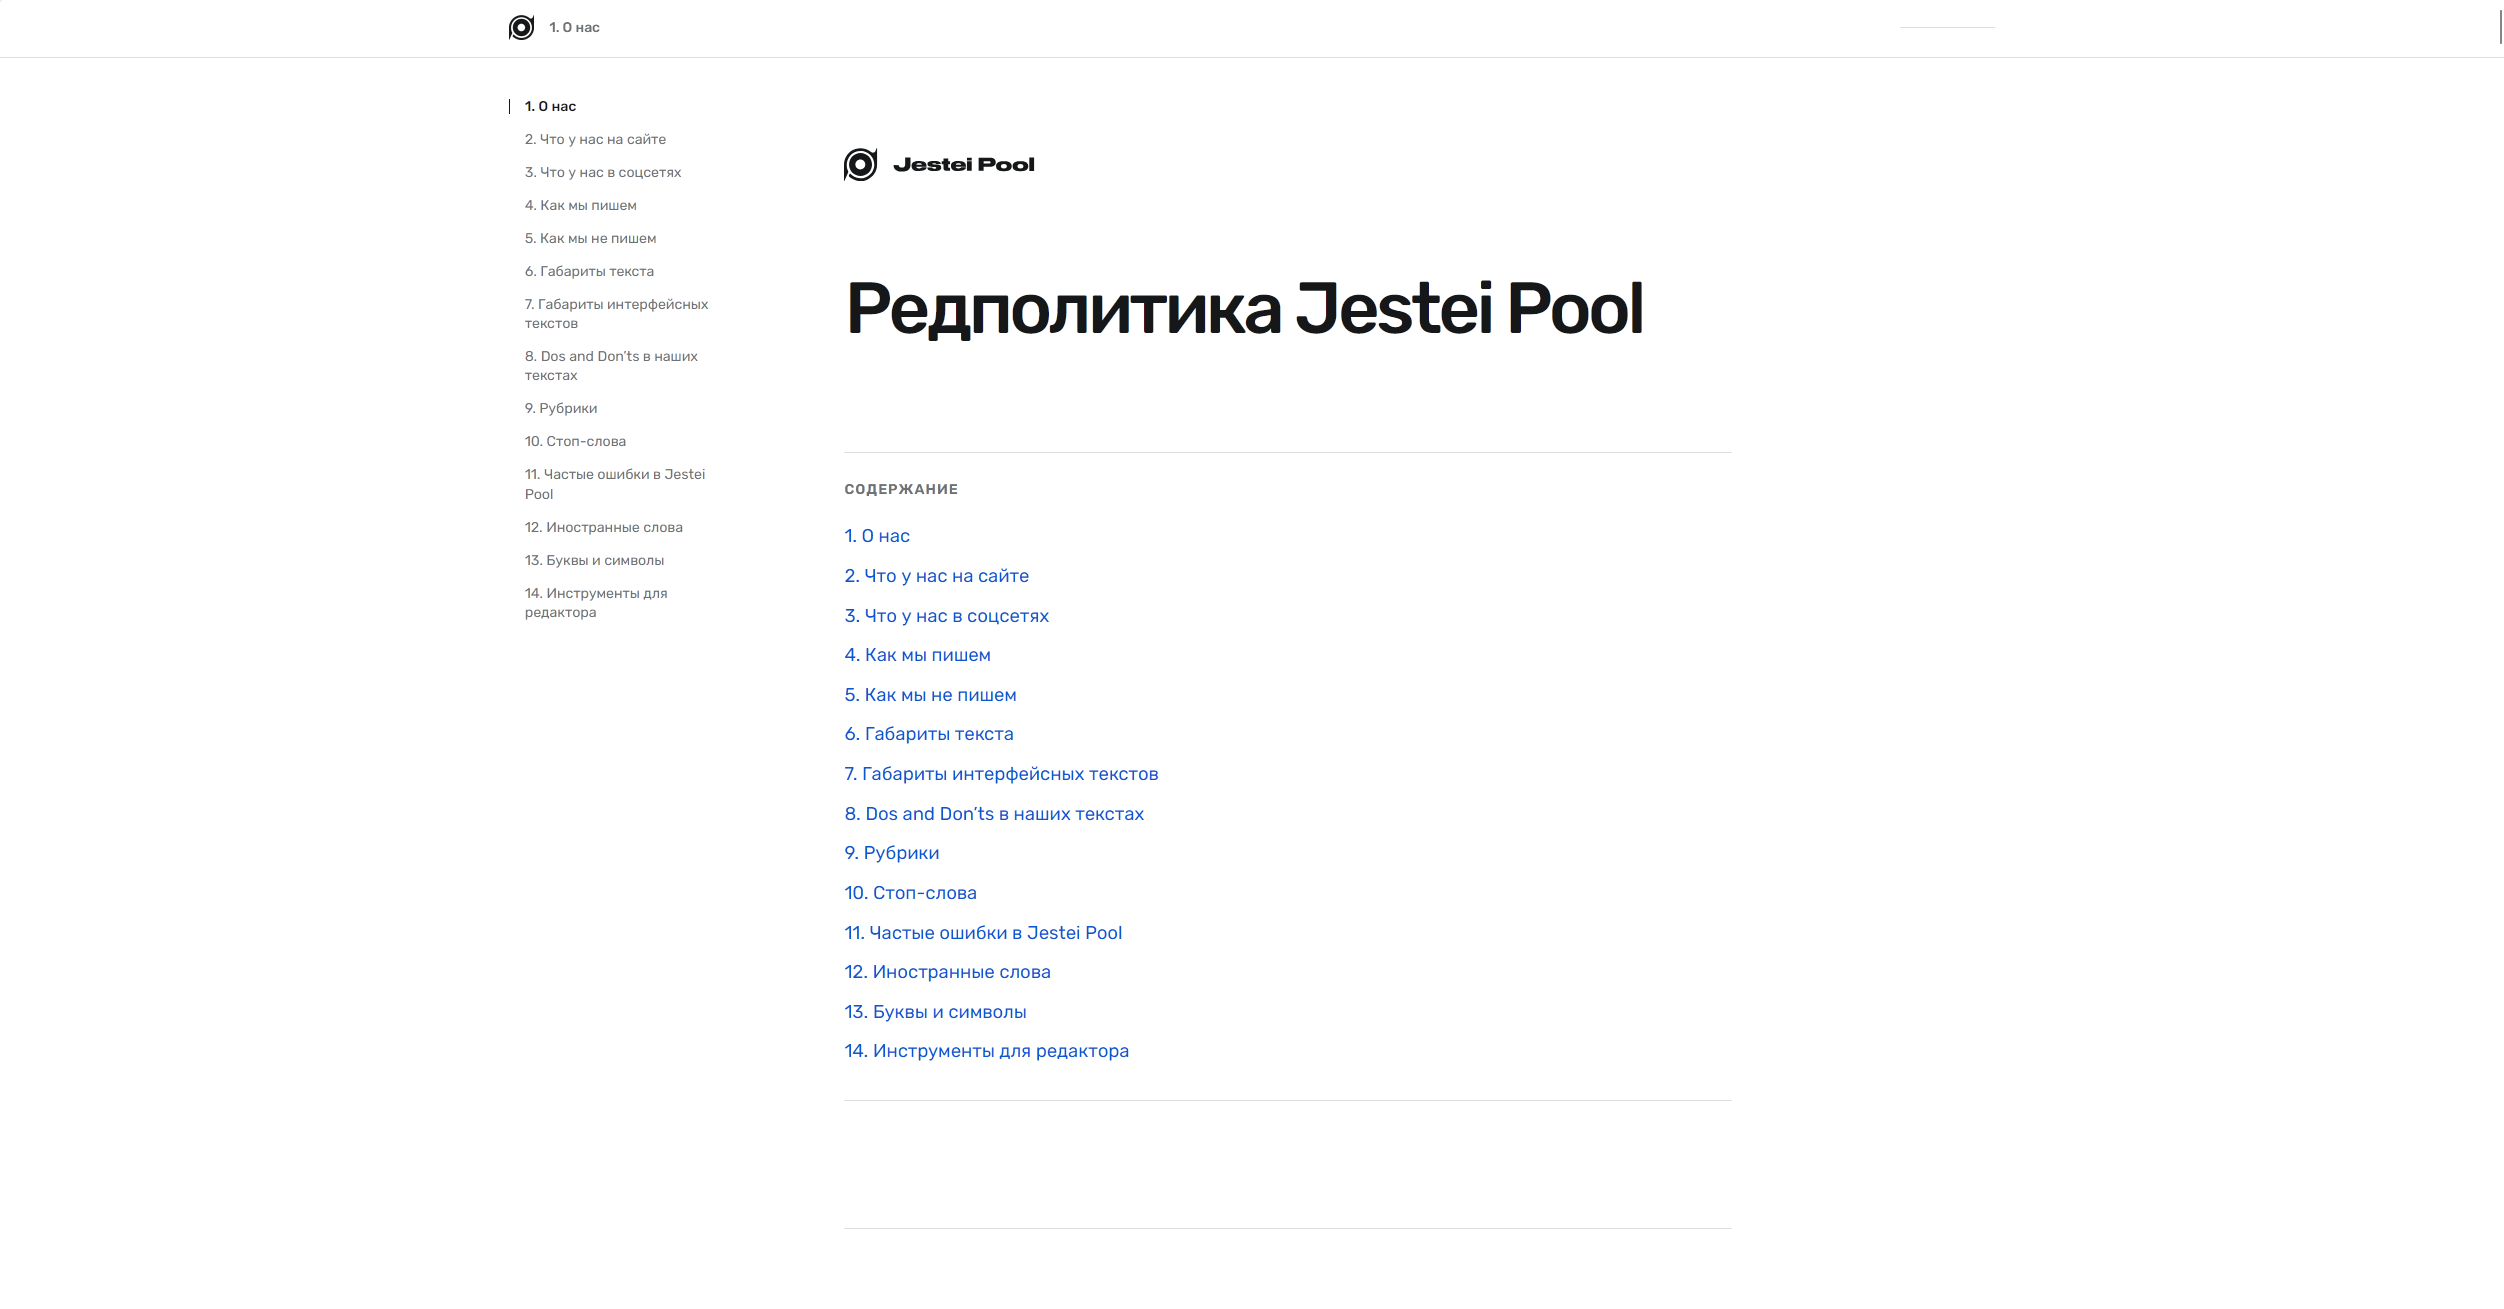
Task: Open contents link '5. Как мы не пишем'
Action: tap(930, 695)
